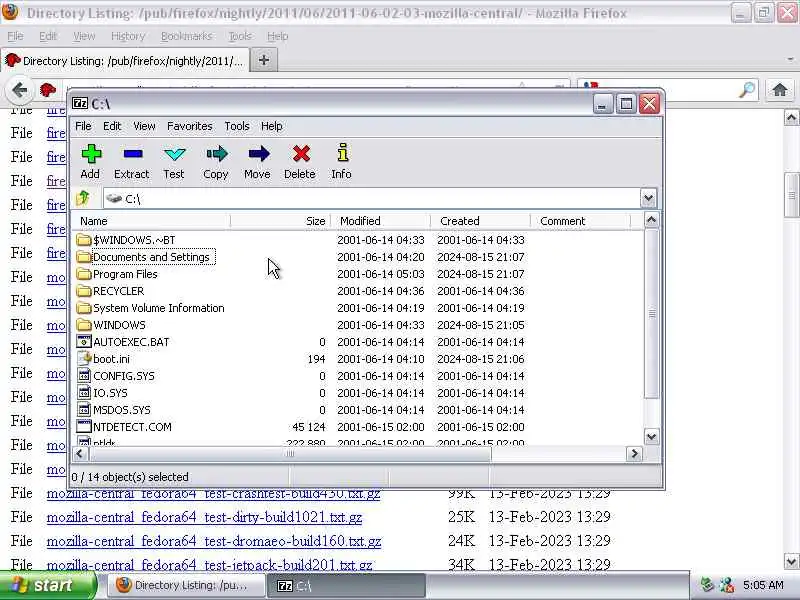
Task: Click the Move toolbar icon
Action: 258,154
